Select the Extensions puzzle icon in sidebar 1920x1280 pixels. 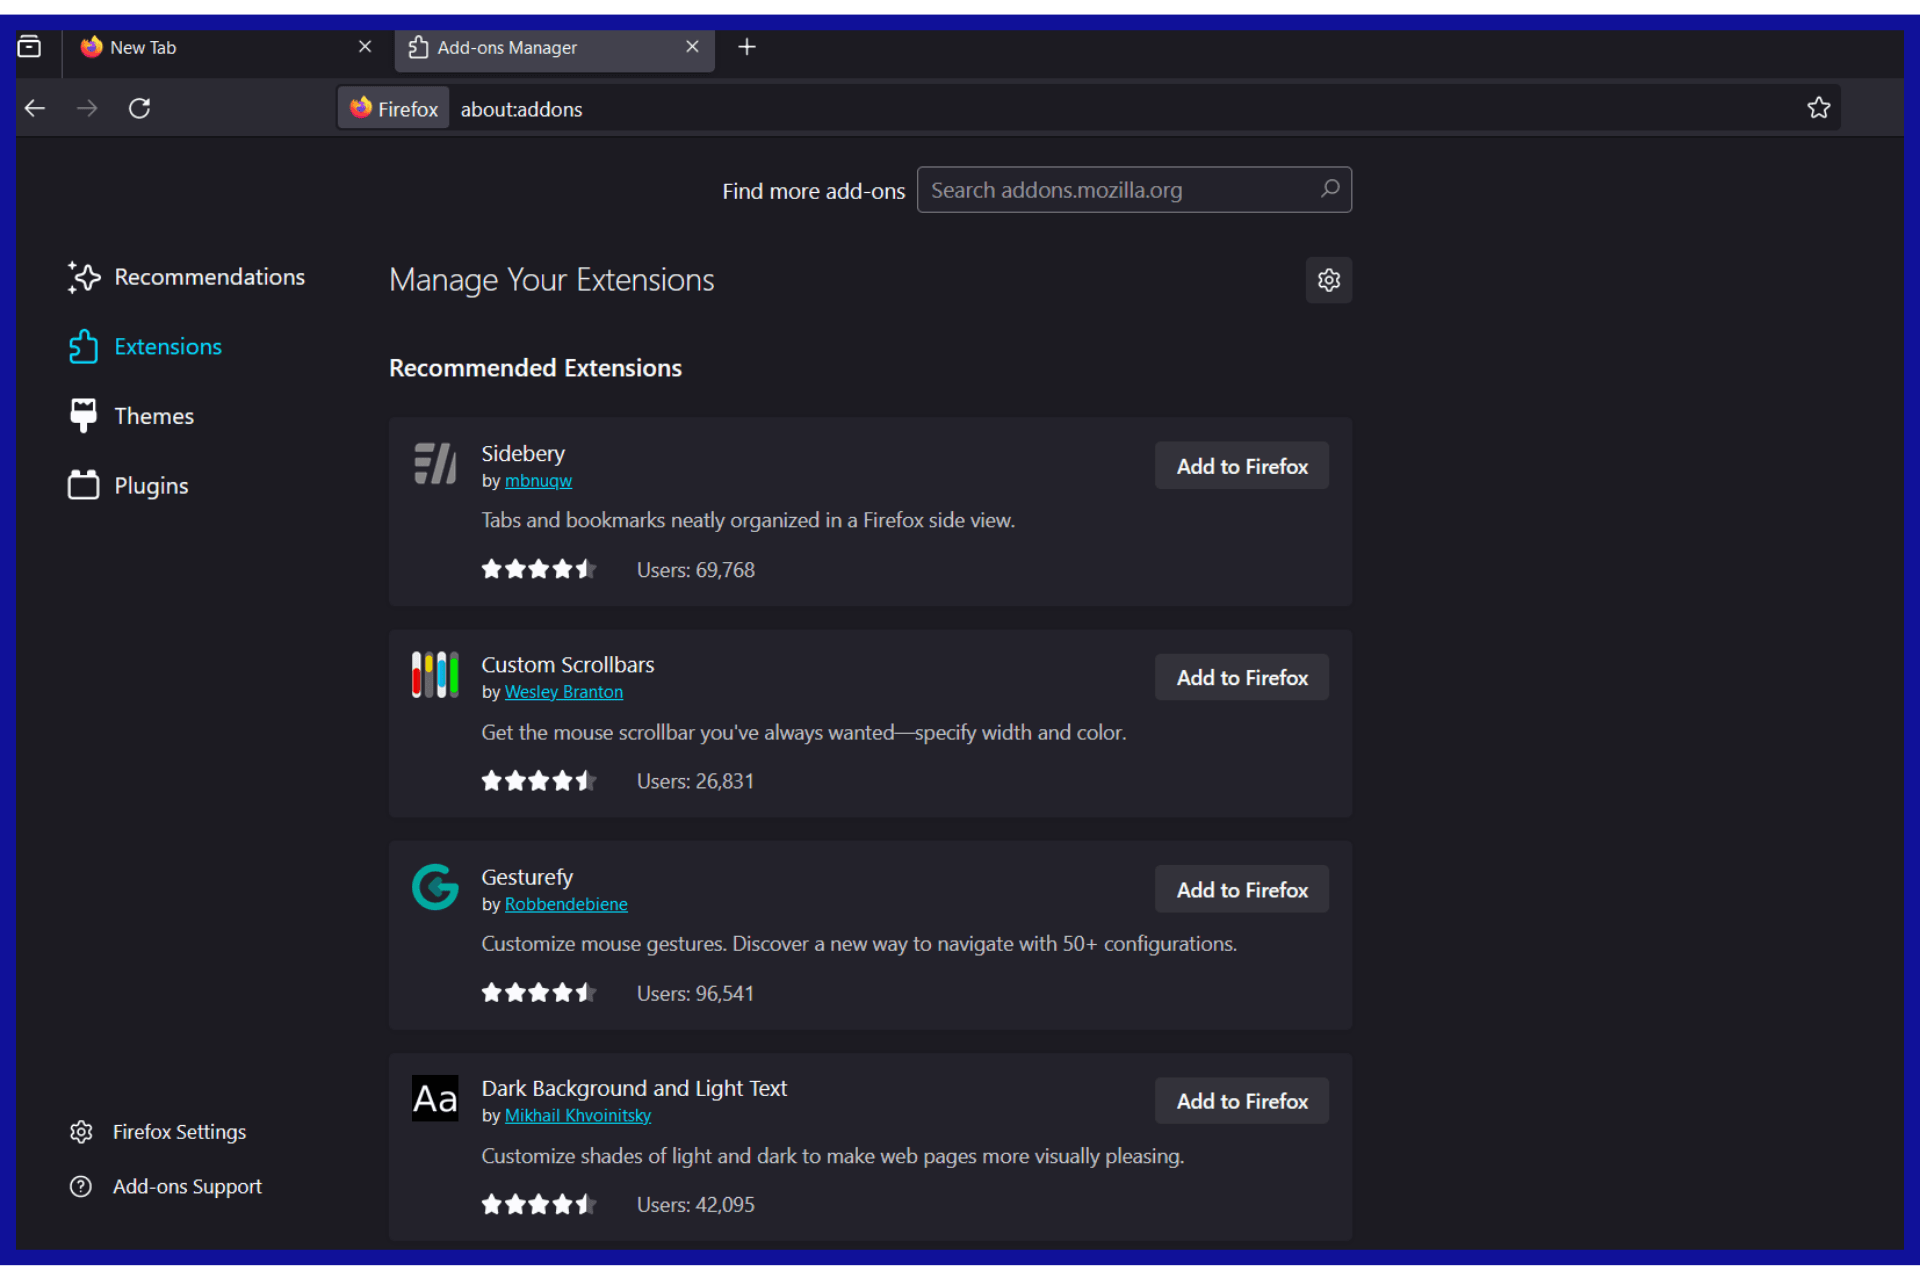point(84,346)
